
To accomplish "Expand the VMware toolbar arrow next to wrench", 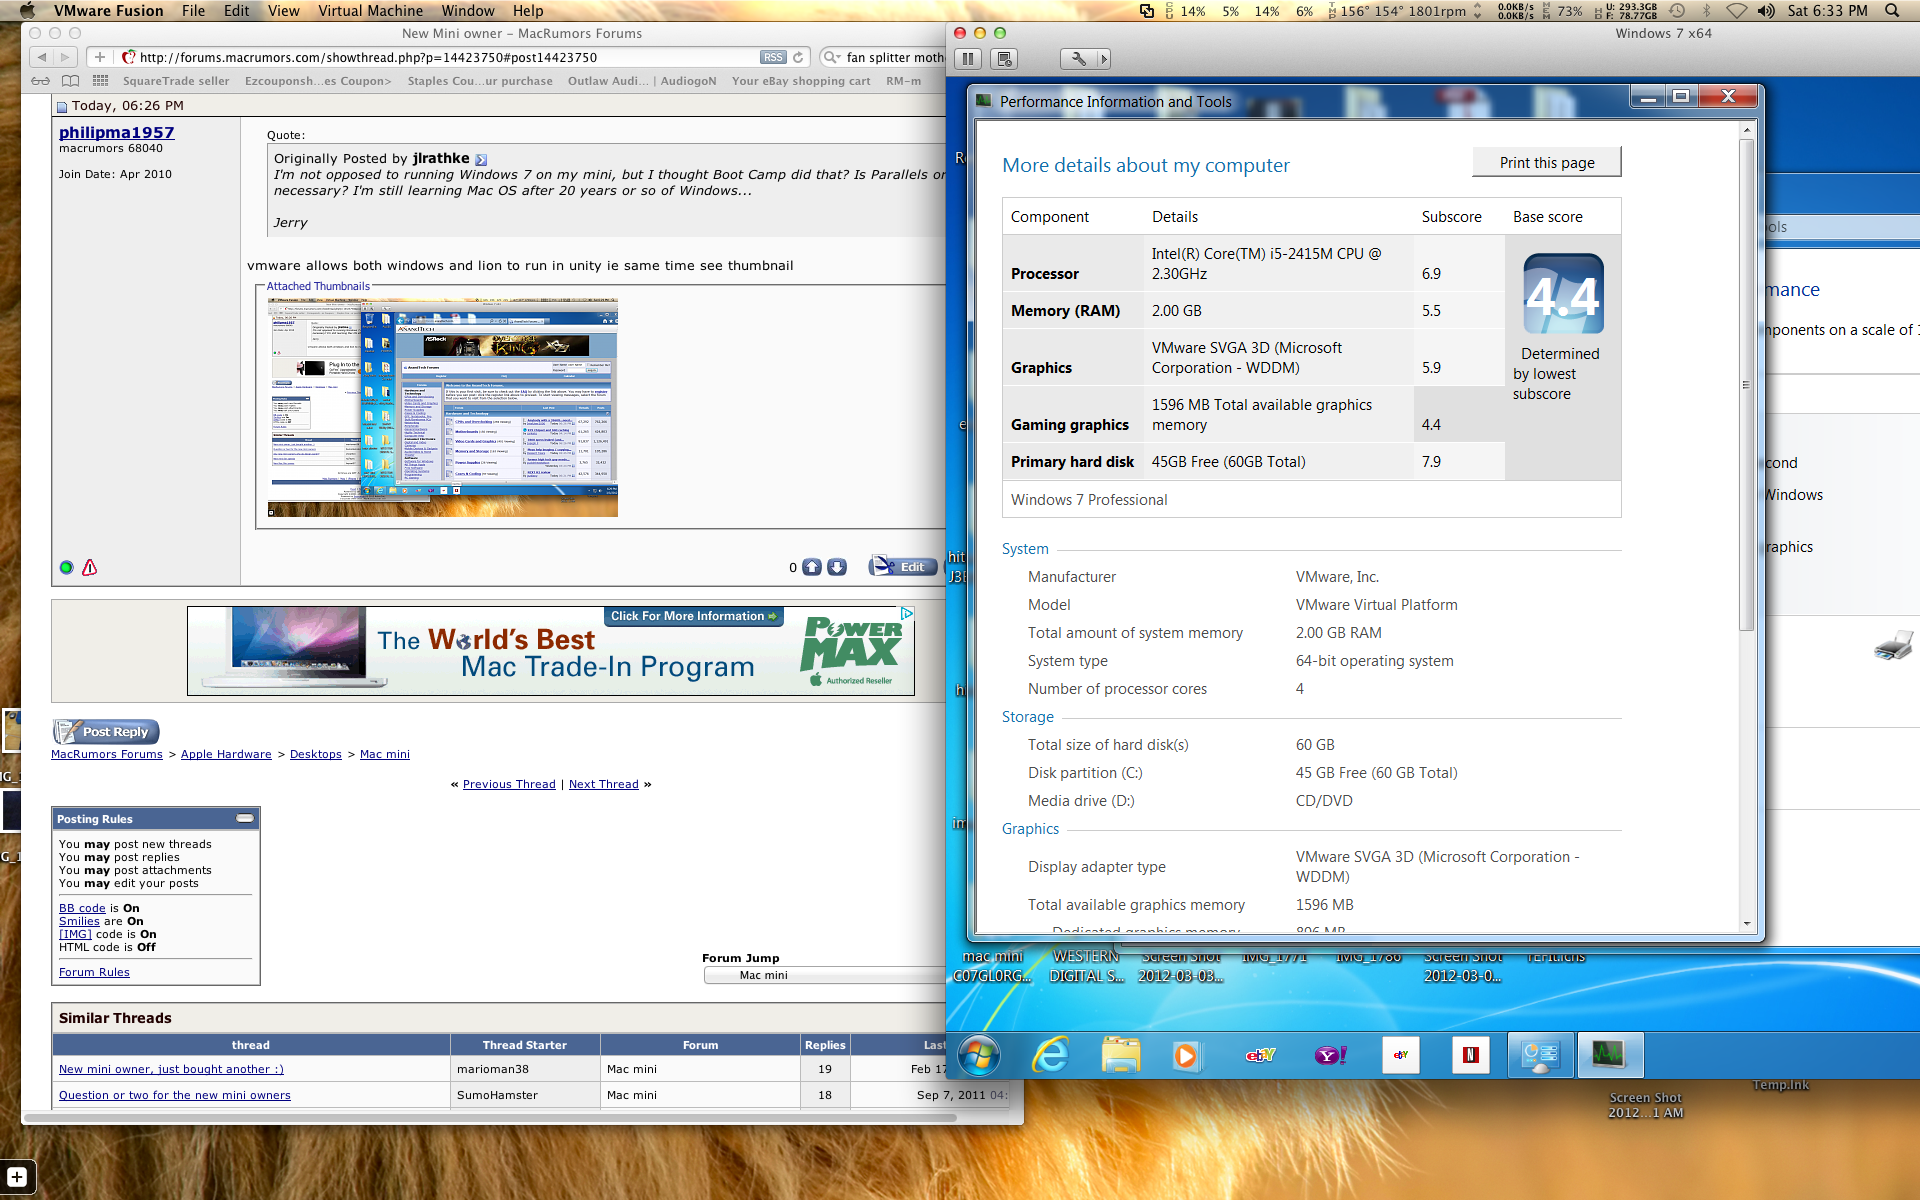I will pyautogui.click(x=1103, y=59).
